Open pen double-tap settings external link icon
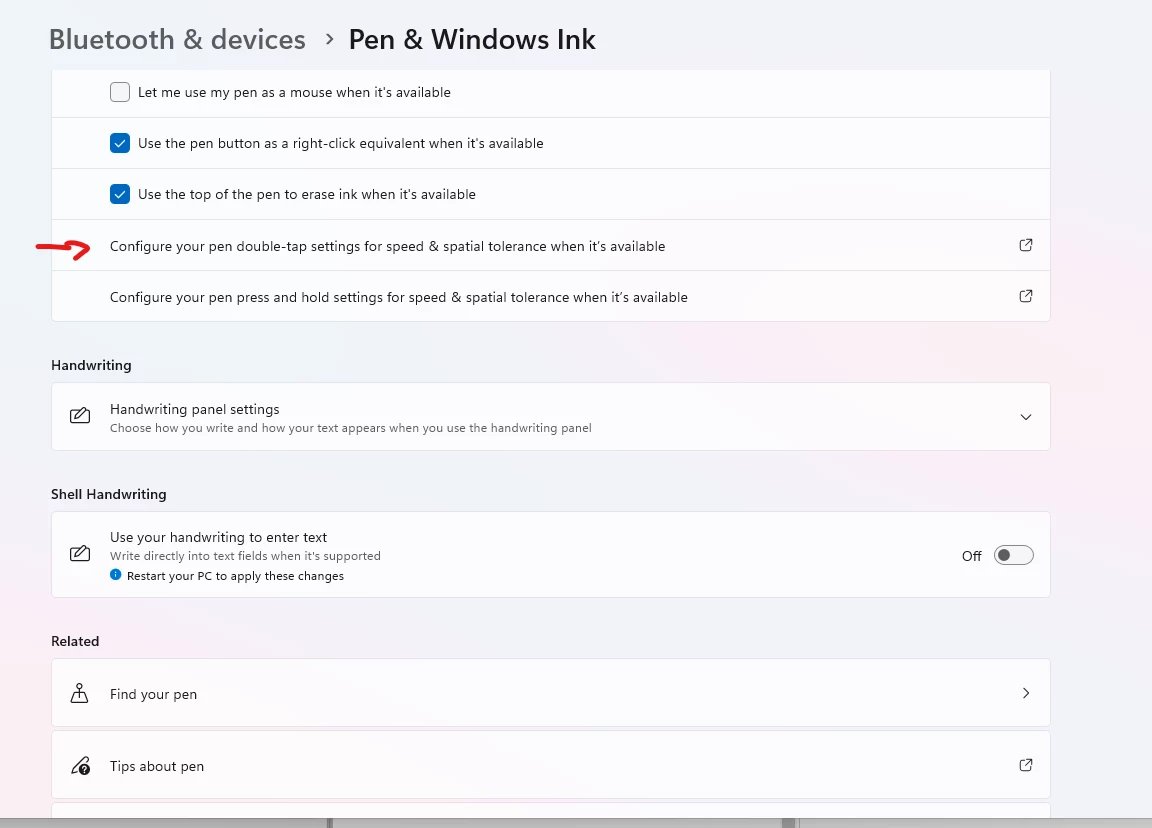The height and width of the screenshot is (828, 1152). click(1026, 245)
